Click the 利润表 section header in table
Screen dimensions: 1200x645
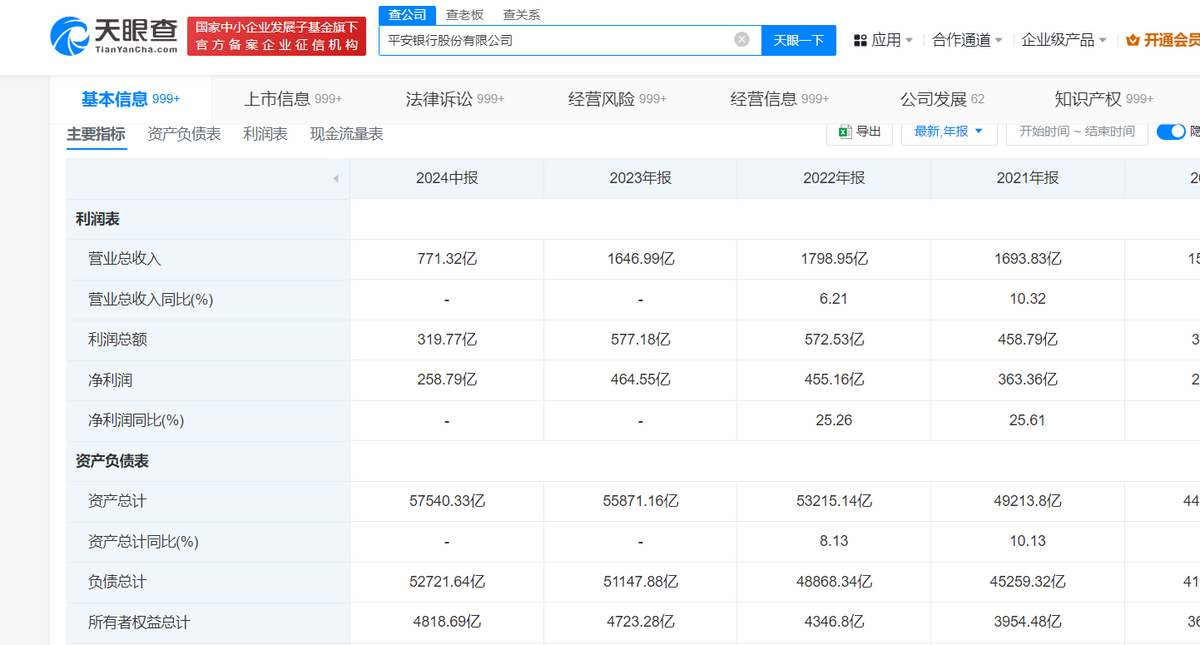click(x=98, y=218)
